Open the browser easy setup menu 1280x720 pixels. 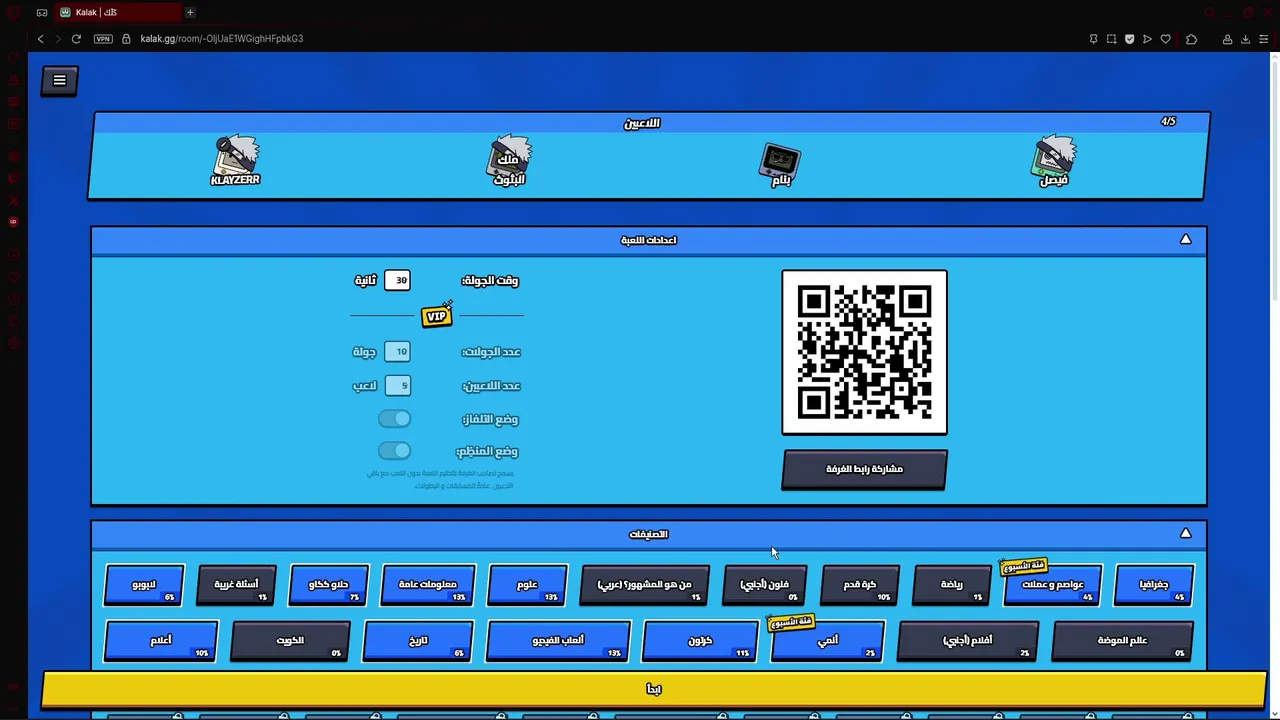pos(1264,39)
